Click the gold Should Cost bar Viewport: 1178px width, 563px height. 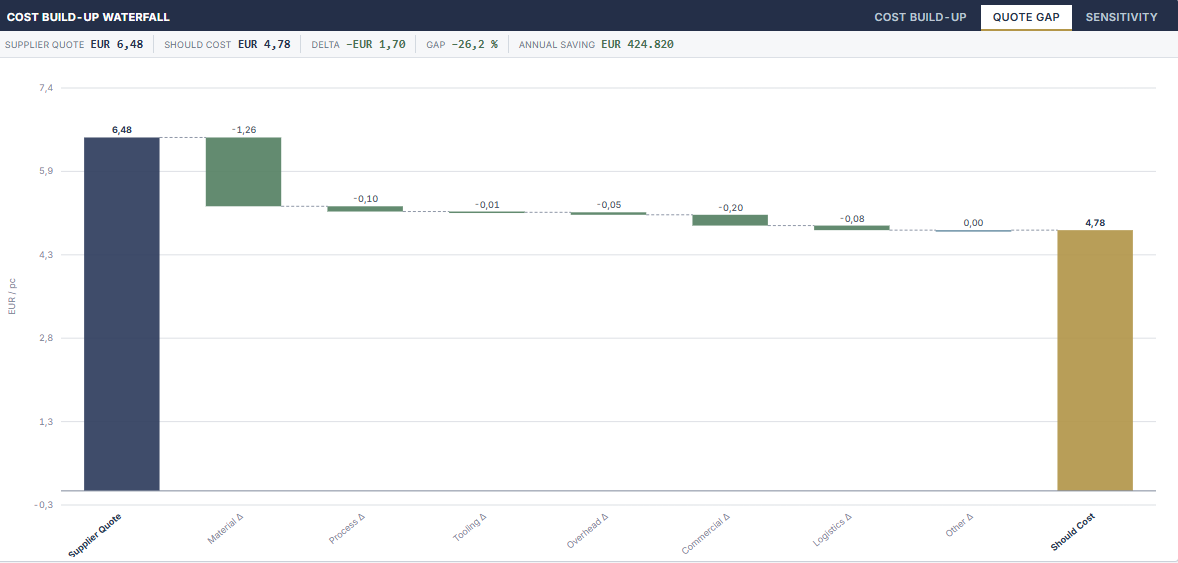click(x=1095, y=360)
